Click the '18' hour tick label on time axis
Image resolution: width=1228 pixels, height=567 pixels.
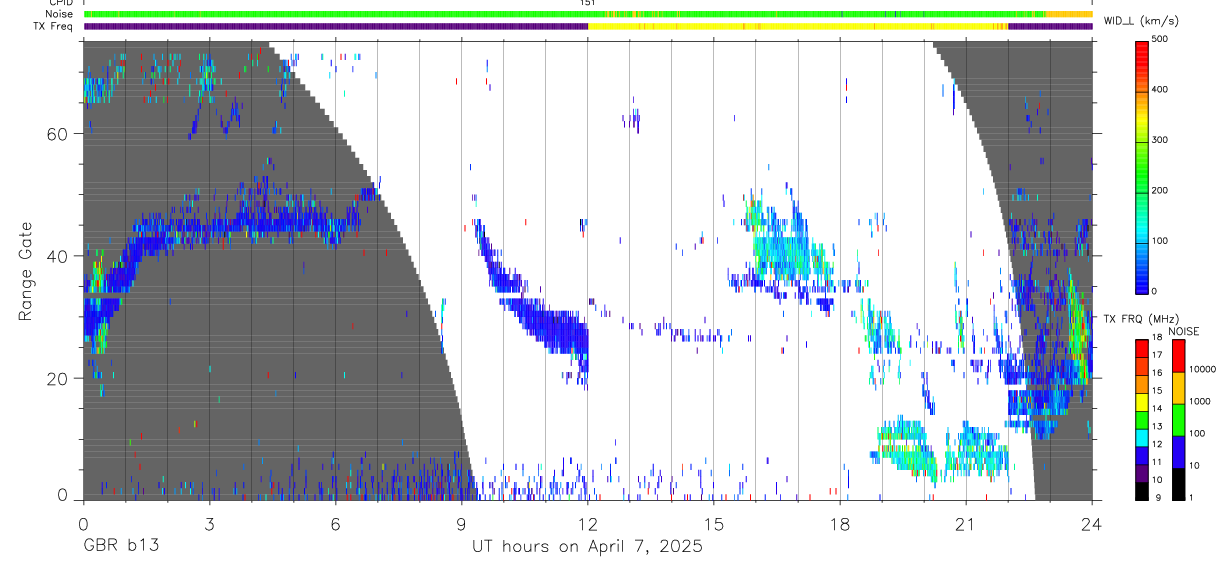pyautogui.click(x=840, y=525)
